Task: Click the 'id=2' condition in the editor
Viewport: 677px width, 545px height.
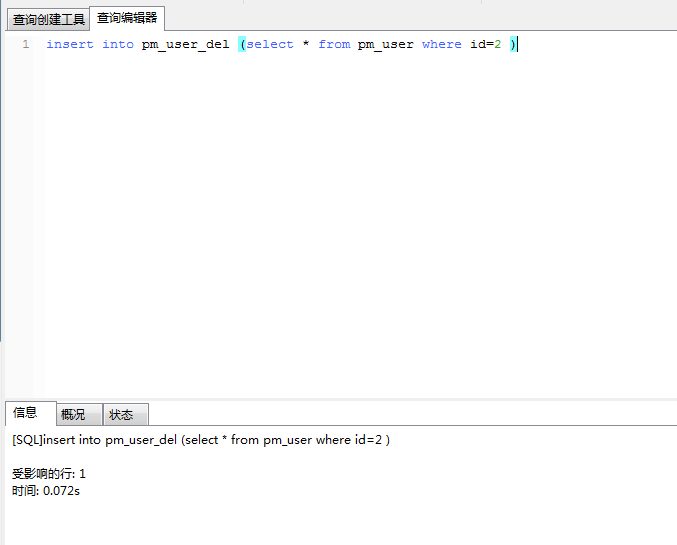Action: tap(485, 44)
